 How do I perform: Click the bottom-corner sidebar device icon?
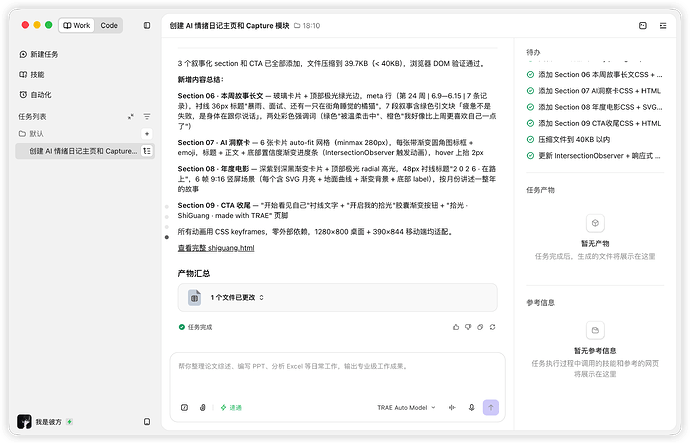tap(147, 421)
